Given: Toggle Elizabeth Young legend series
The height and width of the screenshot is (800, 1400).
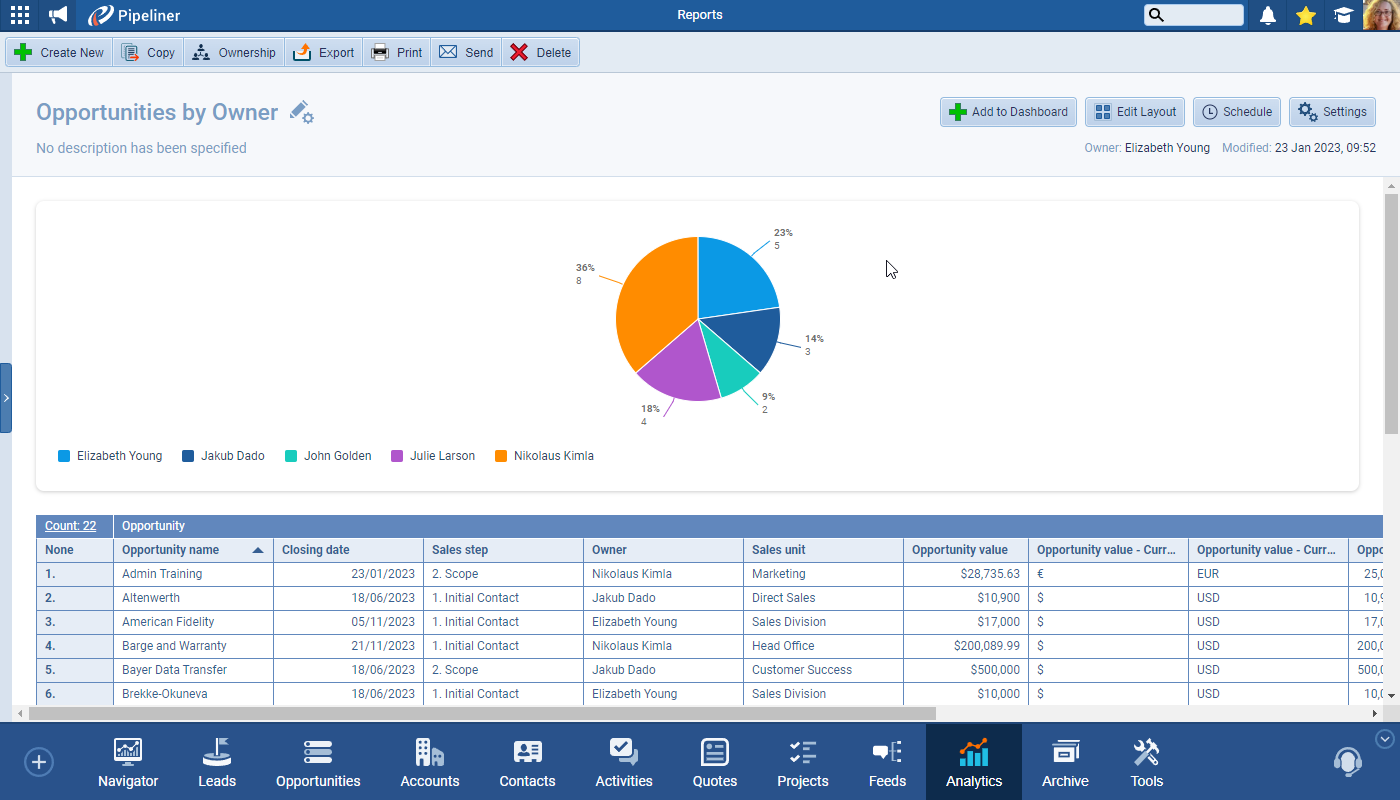Looking at the screenshot, I should click(x=110, y=456).
